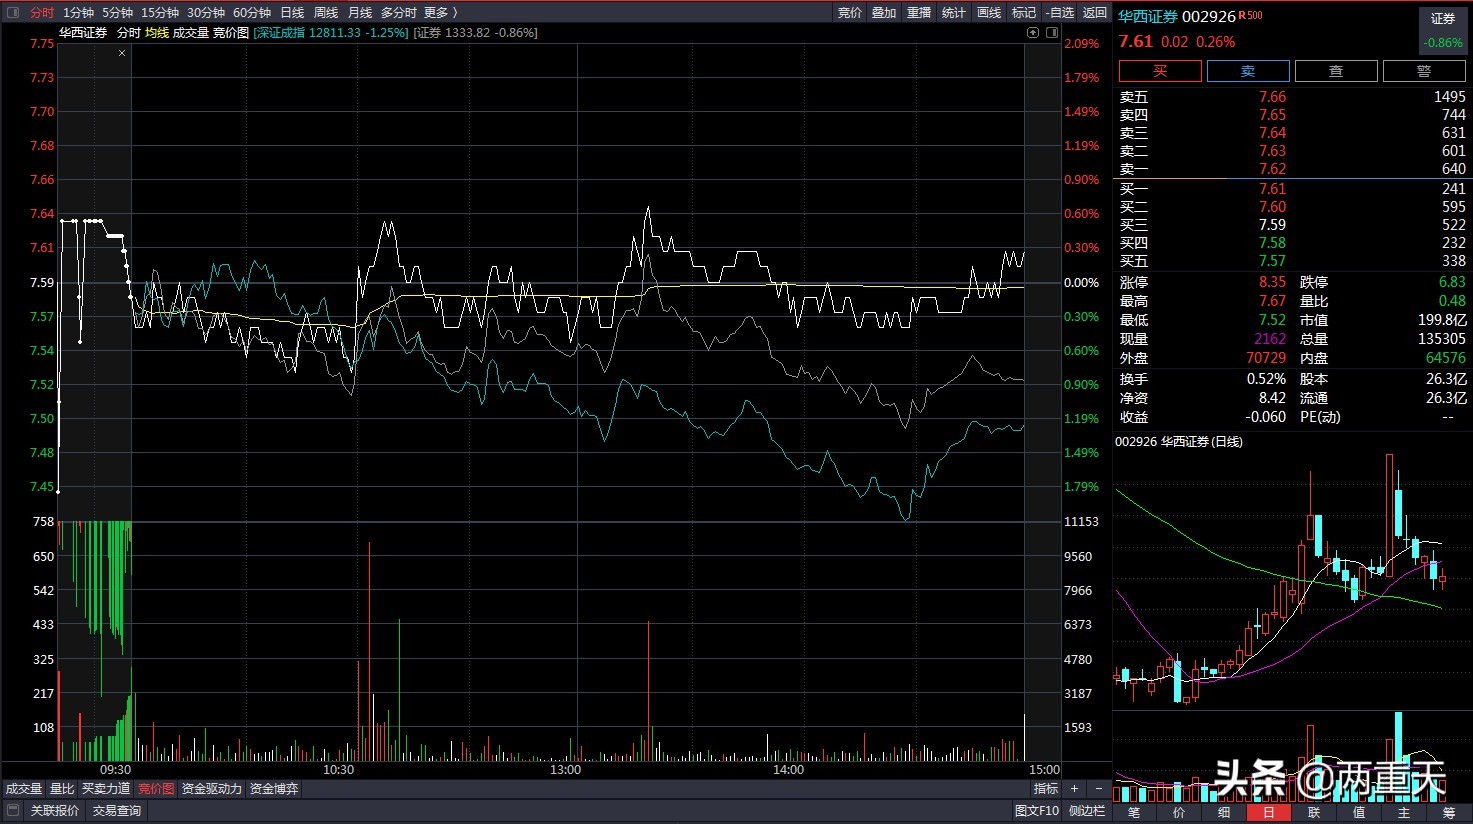Click the 标记 mark tool
The height and width of the screenshot is (824, 1473).
point(1024,12)
